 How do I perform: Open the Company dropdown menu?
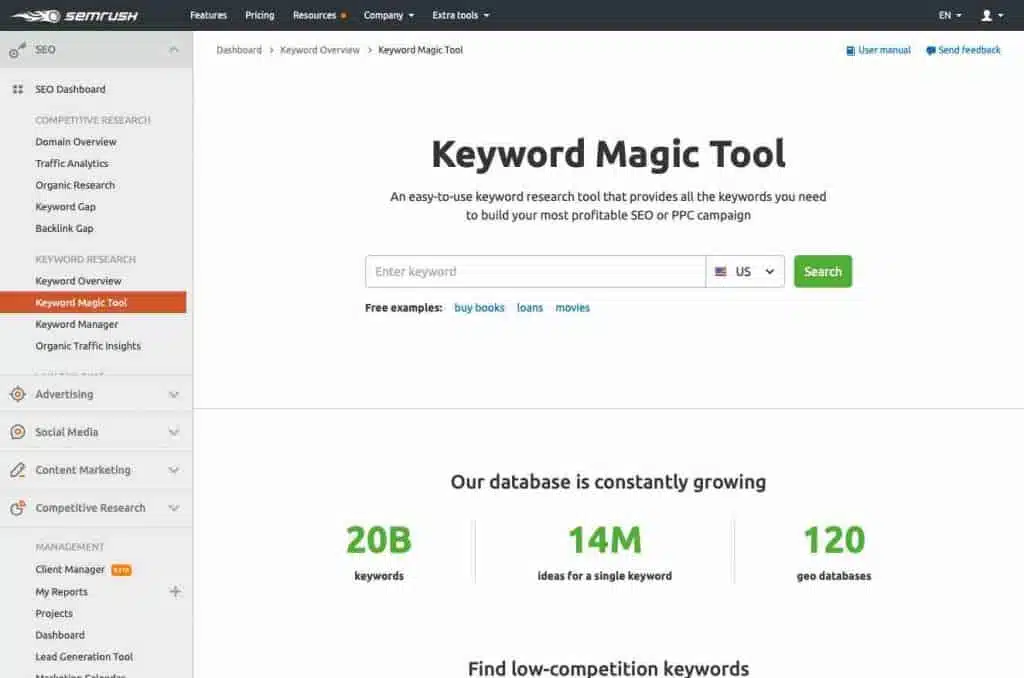point(389,15)
